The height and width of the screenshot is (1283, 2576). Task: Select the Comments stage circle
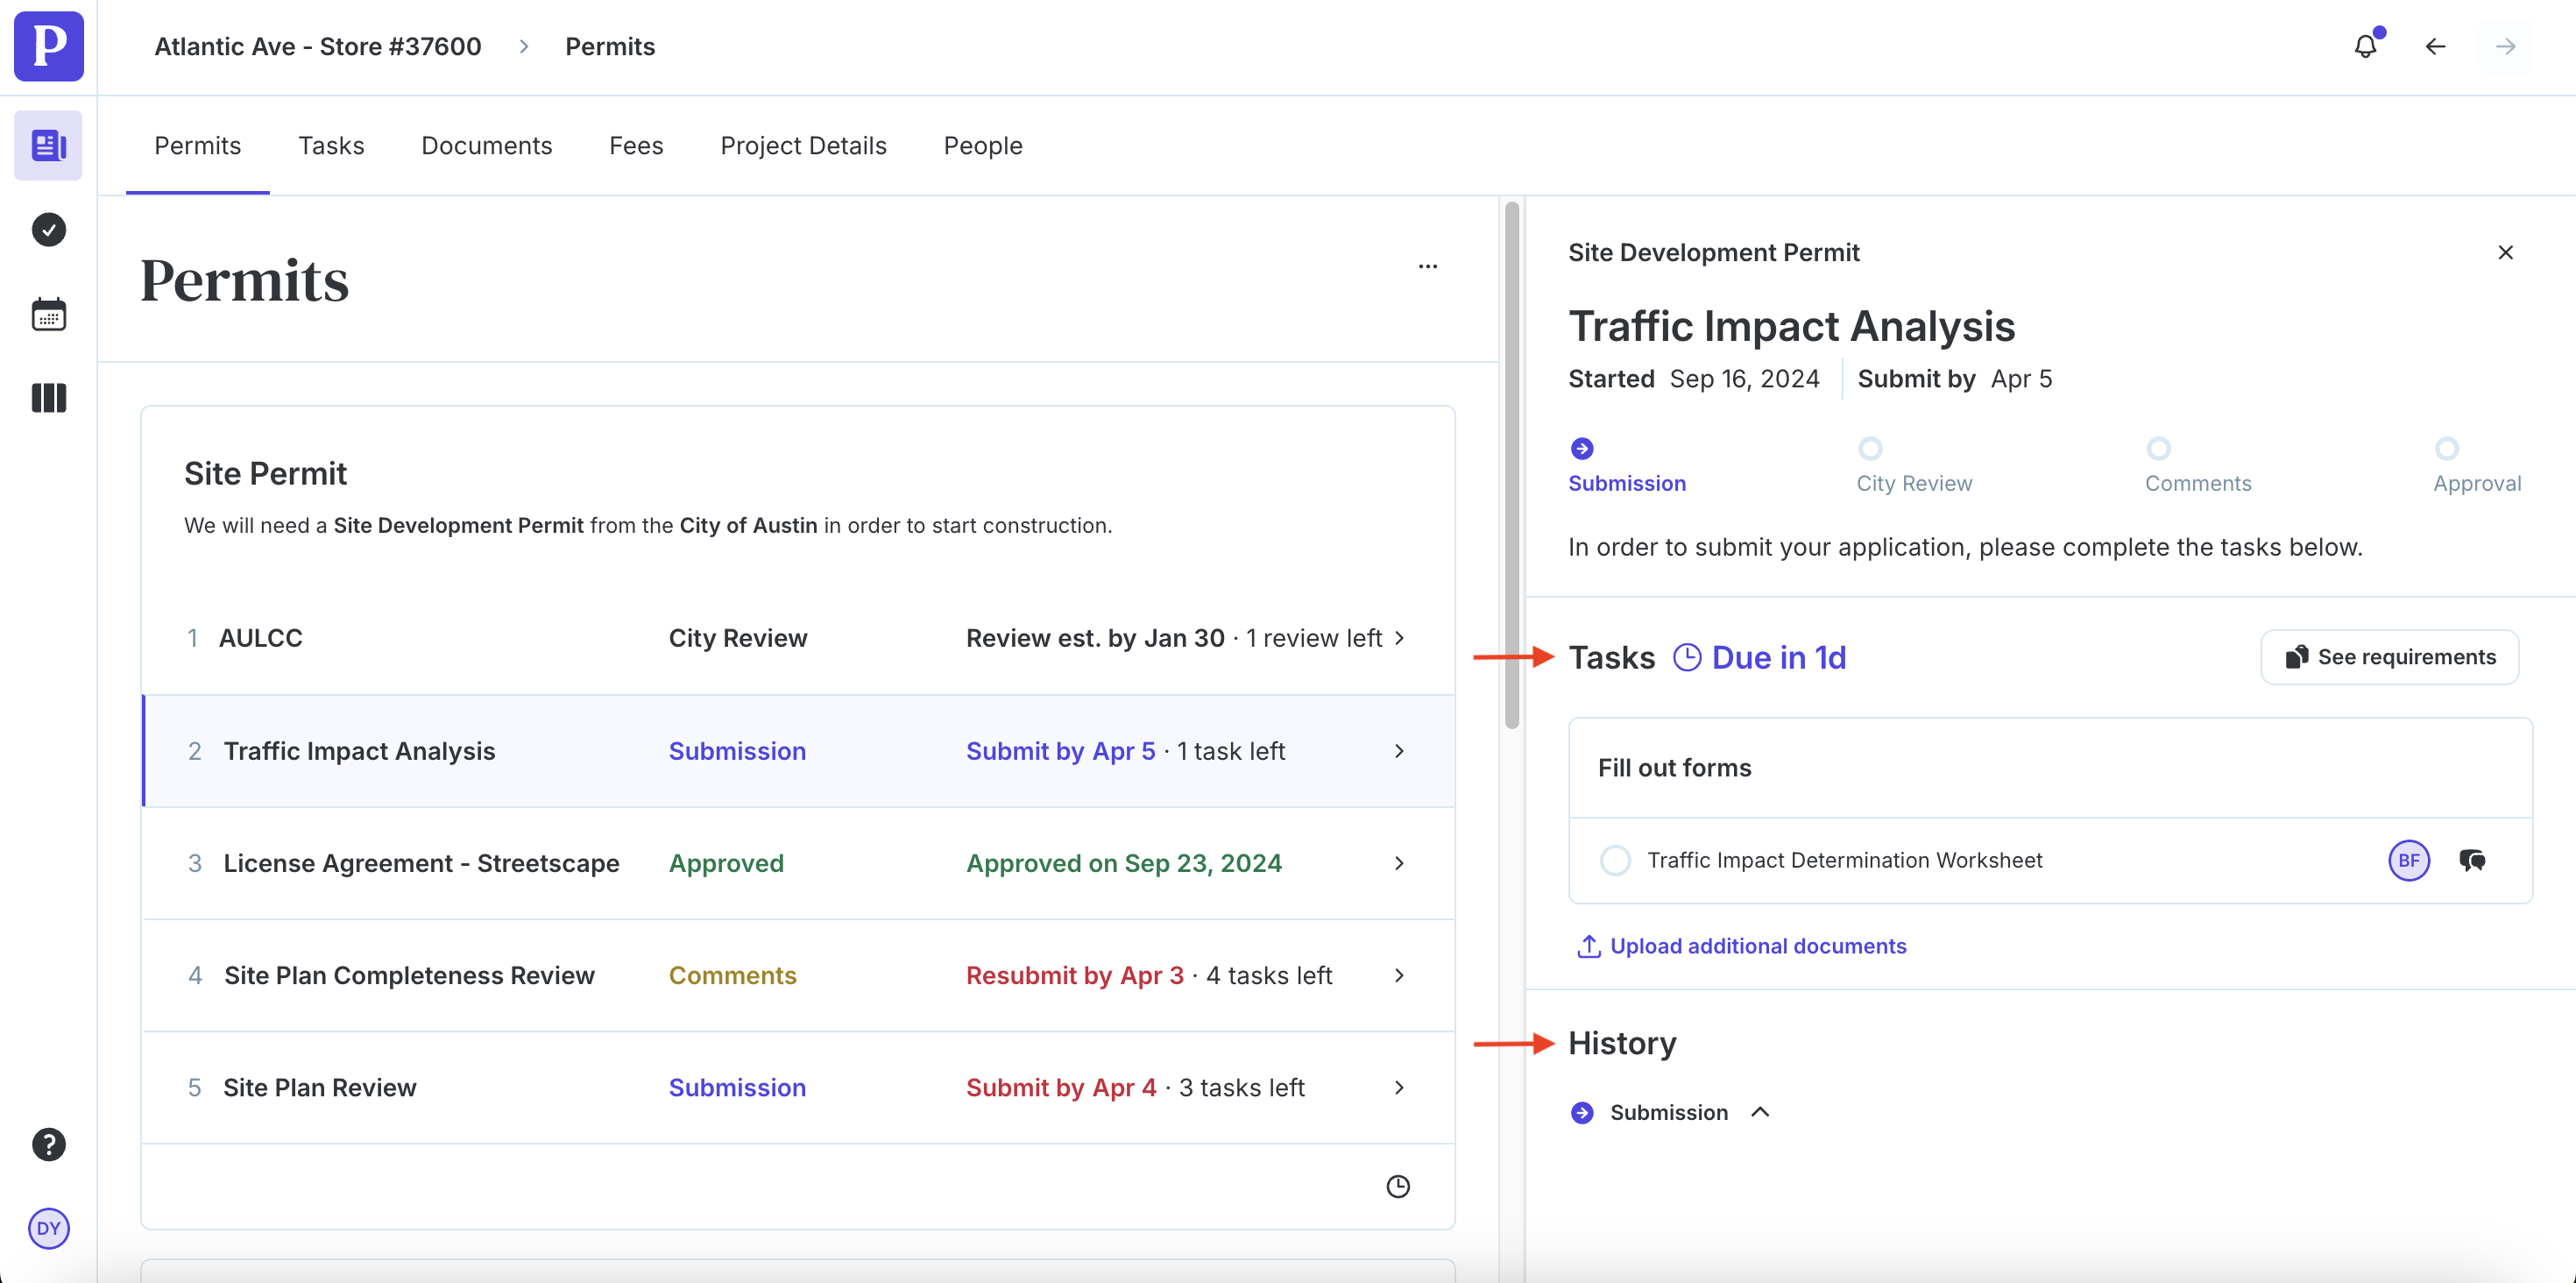coord(2158,448)
